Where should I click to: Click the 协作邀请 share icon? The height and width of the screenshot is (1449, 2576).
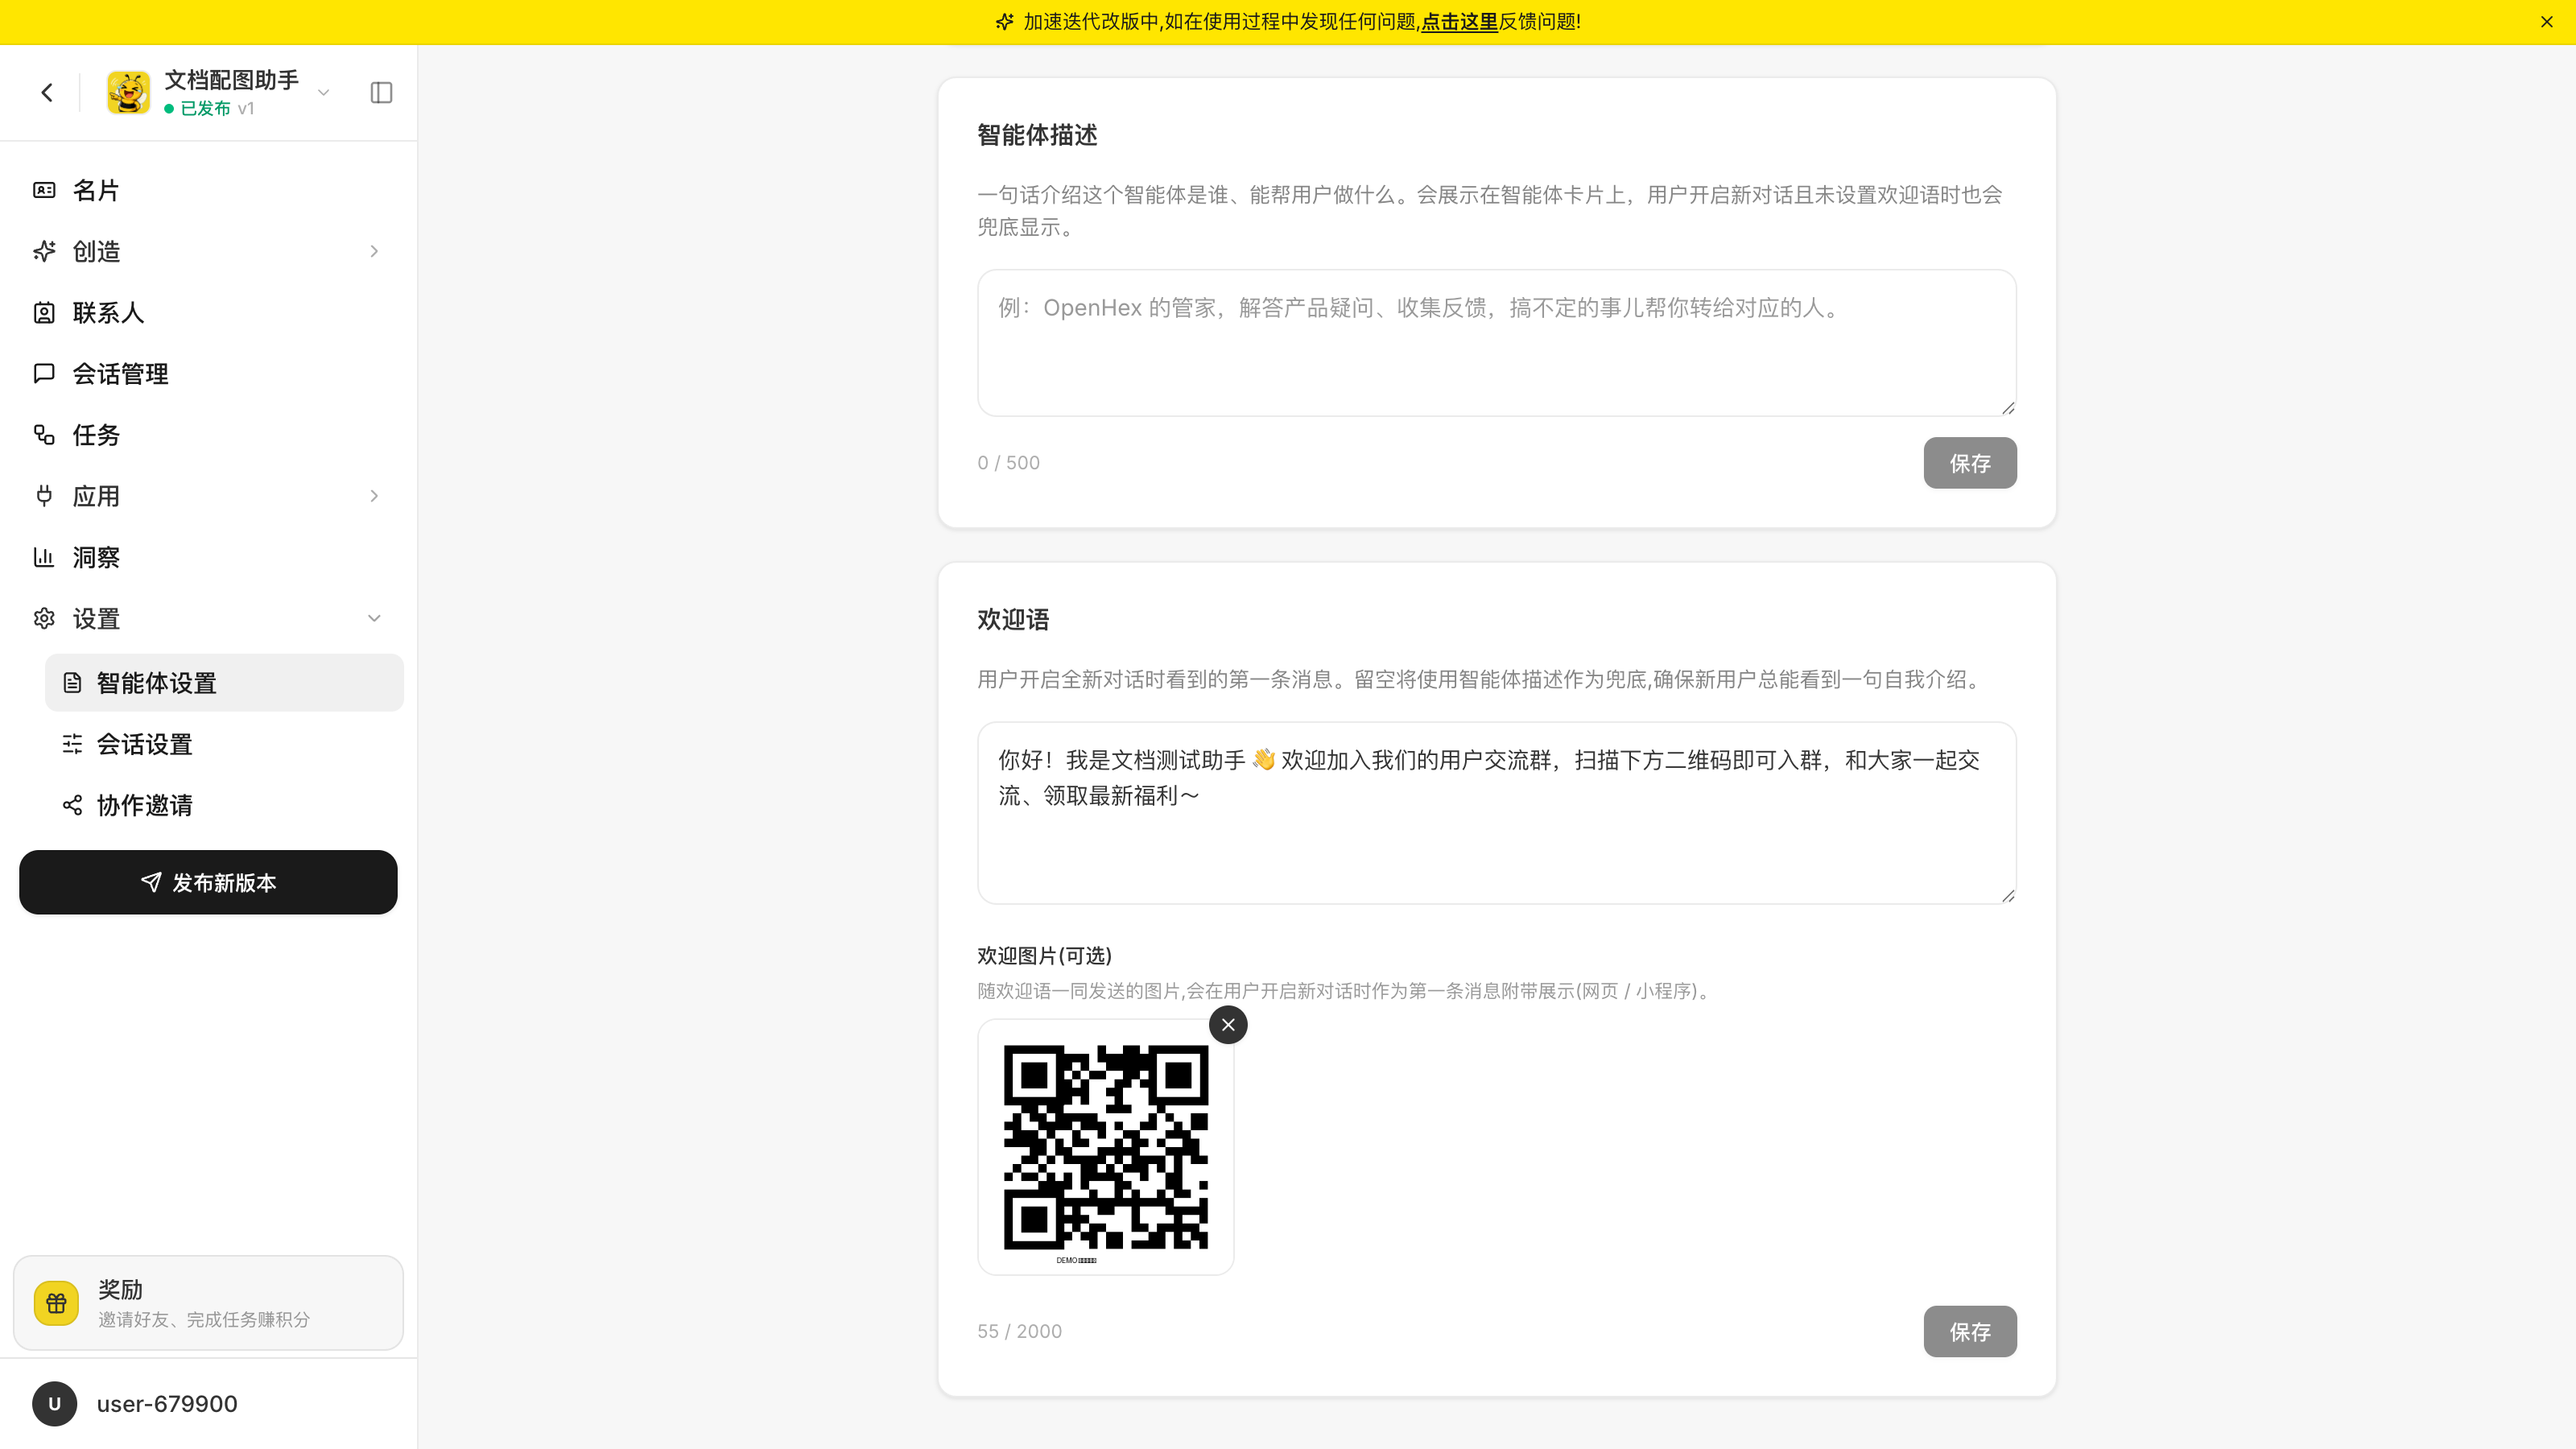tap(72, 805)
